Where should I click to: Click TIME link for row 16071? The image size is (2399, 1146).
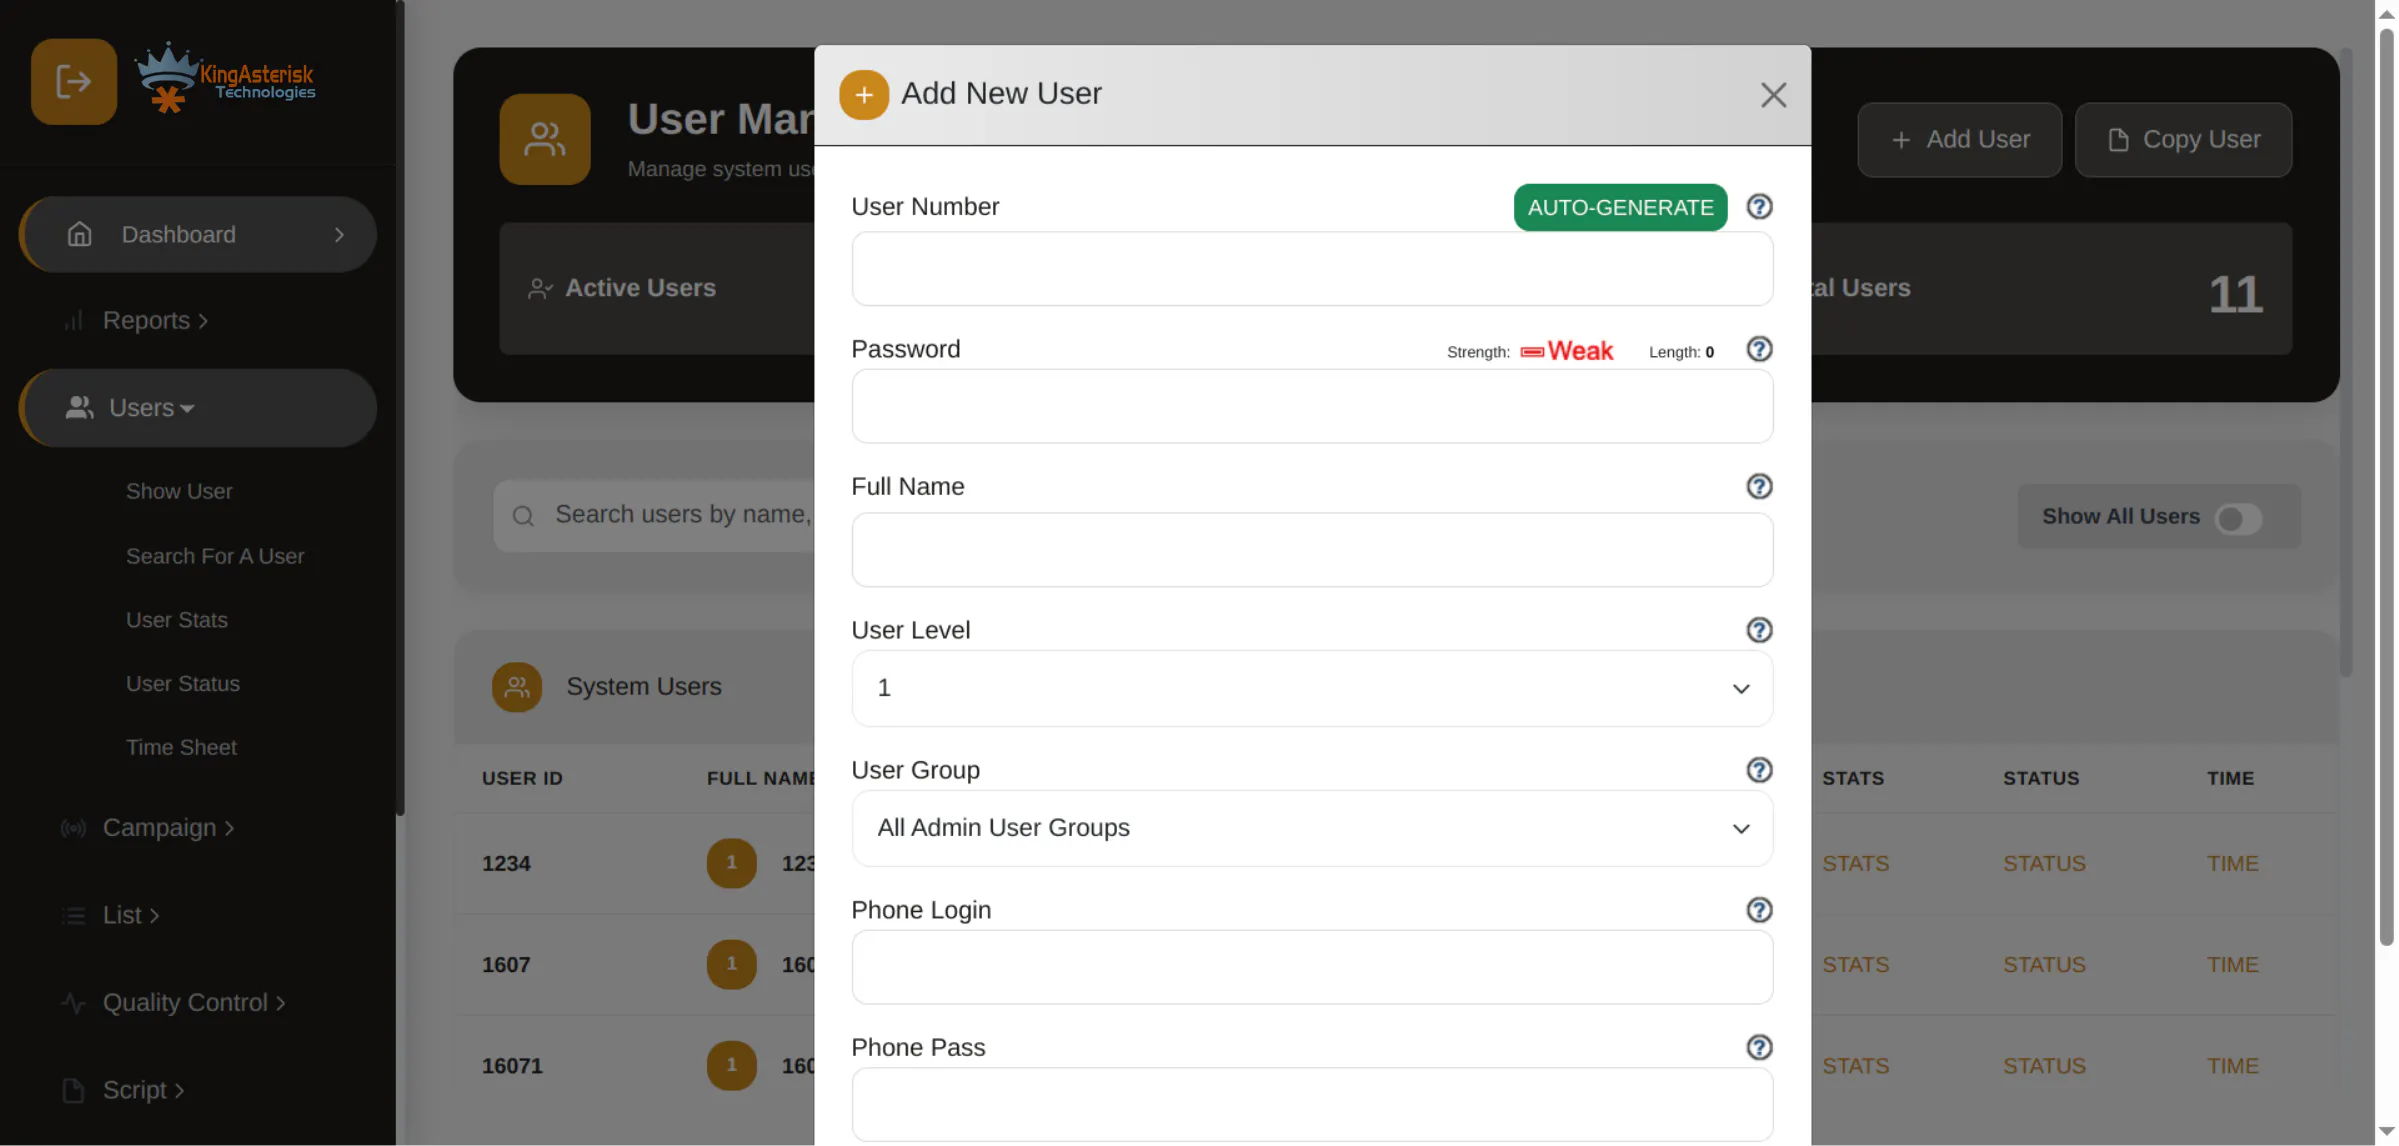(2232, 1065)
